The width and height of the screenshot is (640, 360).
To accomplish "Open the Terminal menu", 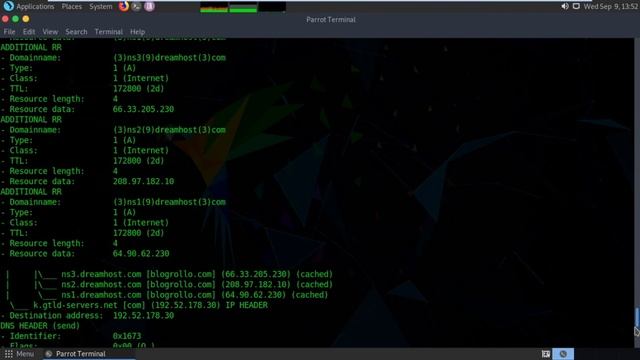I will point(109,31).
